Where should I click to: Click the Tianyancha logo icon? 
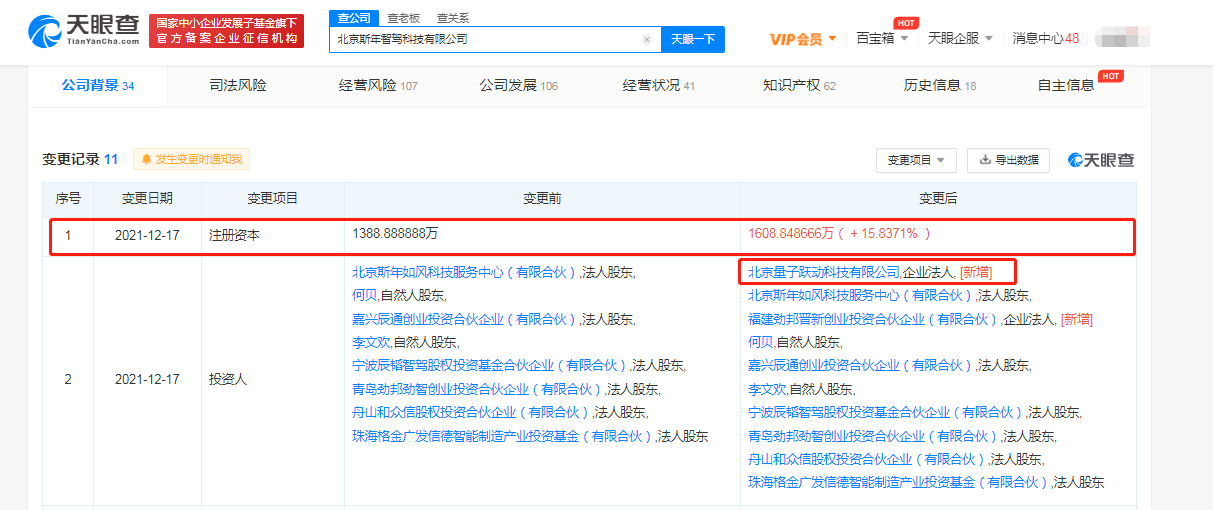pyautogui.click(x=44, y=31)
